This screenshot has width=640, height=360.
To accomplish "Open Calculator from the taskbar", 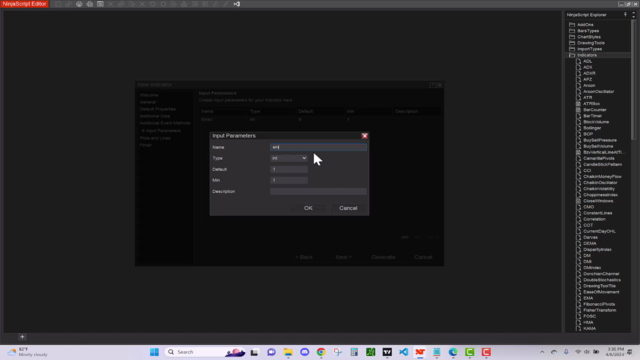I will pyautogui.click(x=354, y=352).
